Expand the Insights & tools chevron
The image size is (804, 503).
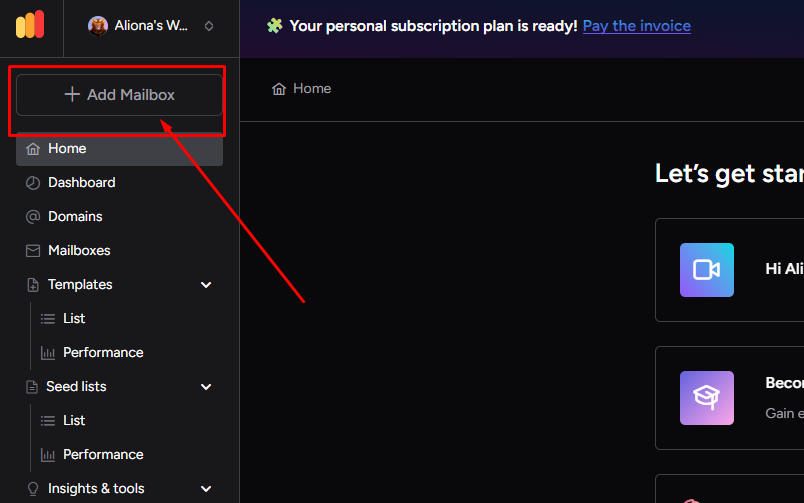[x=206, y=489]
